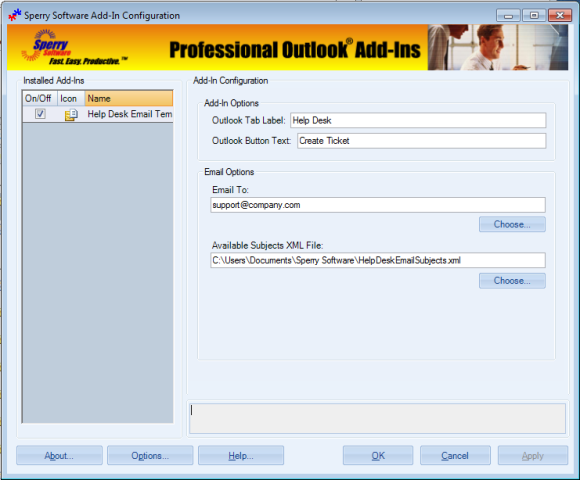580x480 pixels.
Task: Click the Apply button
Action: pos(533,455)
